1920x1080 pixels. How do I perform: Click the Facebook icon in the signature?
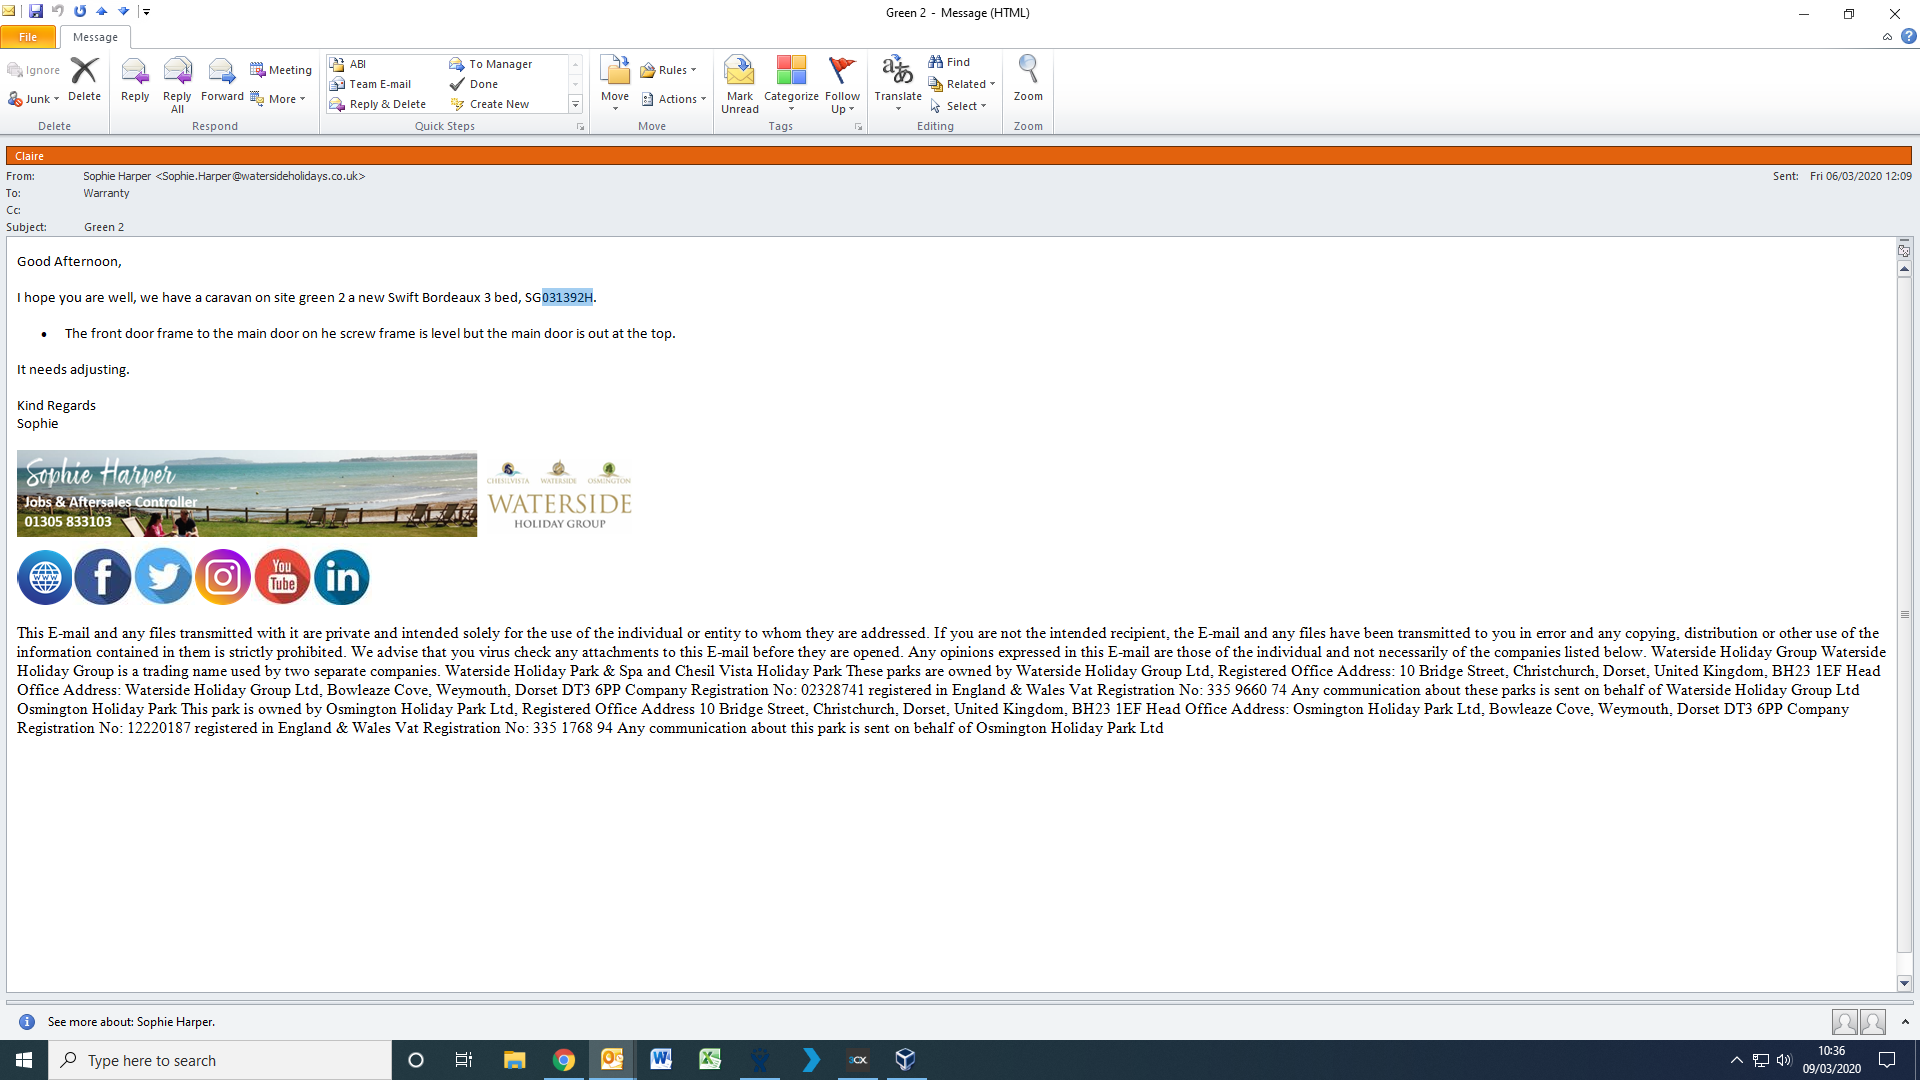103,577
